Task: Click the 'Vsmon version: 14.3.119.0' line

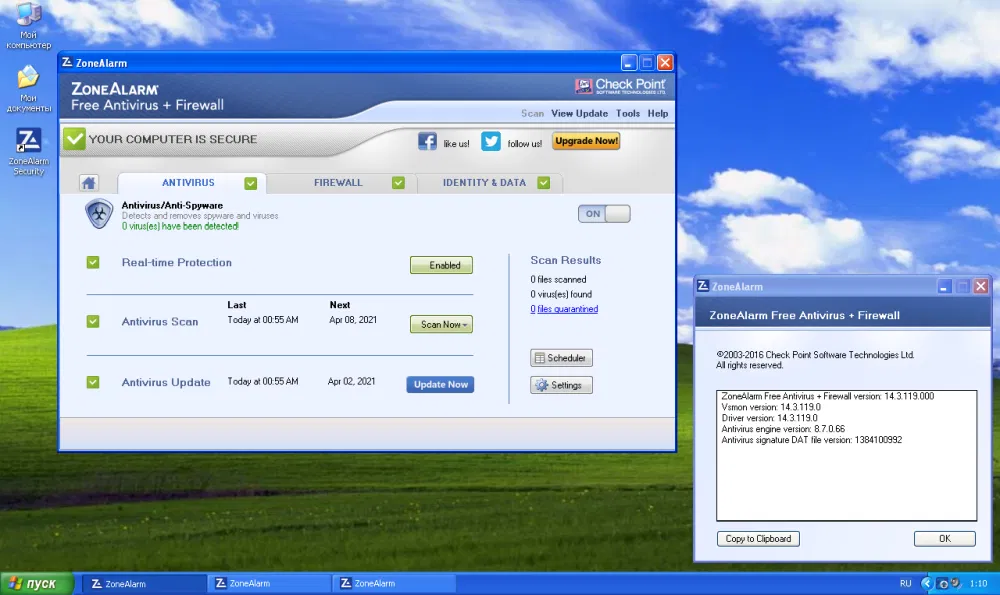Action: (x=770, y=407)
